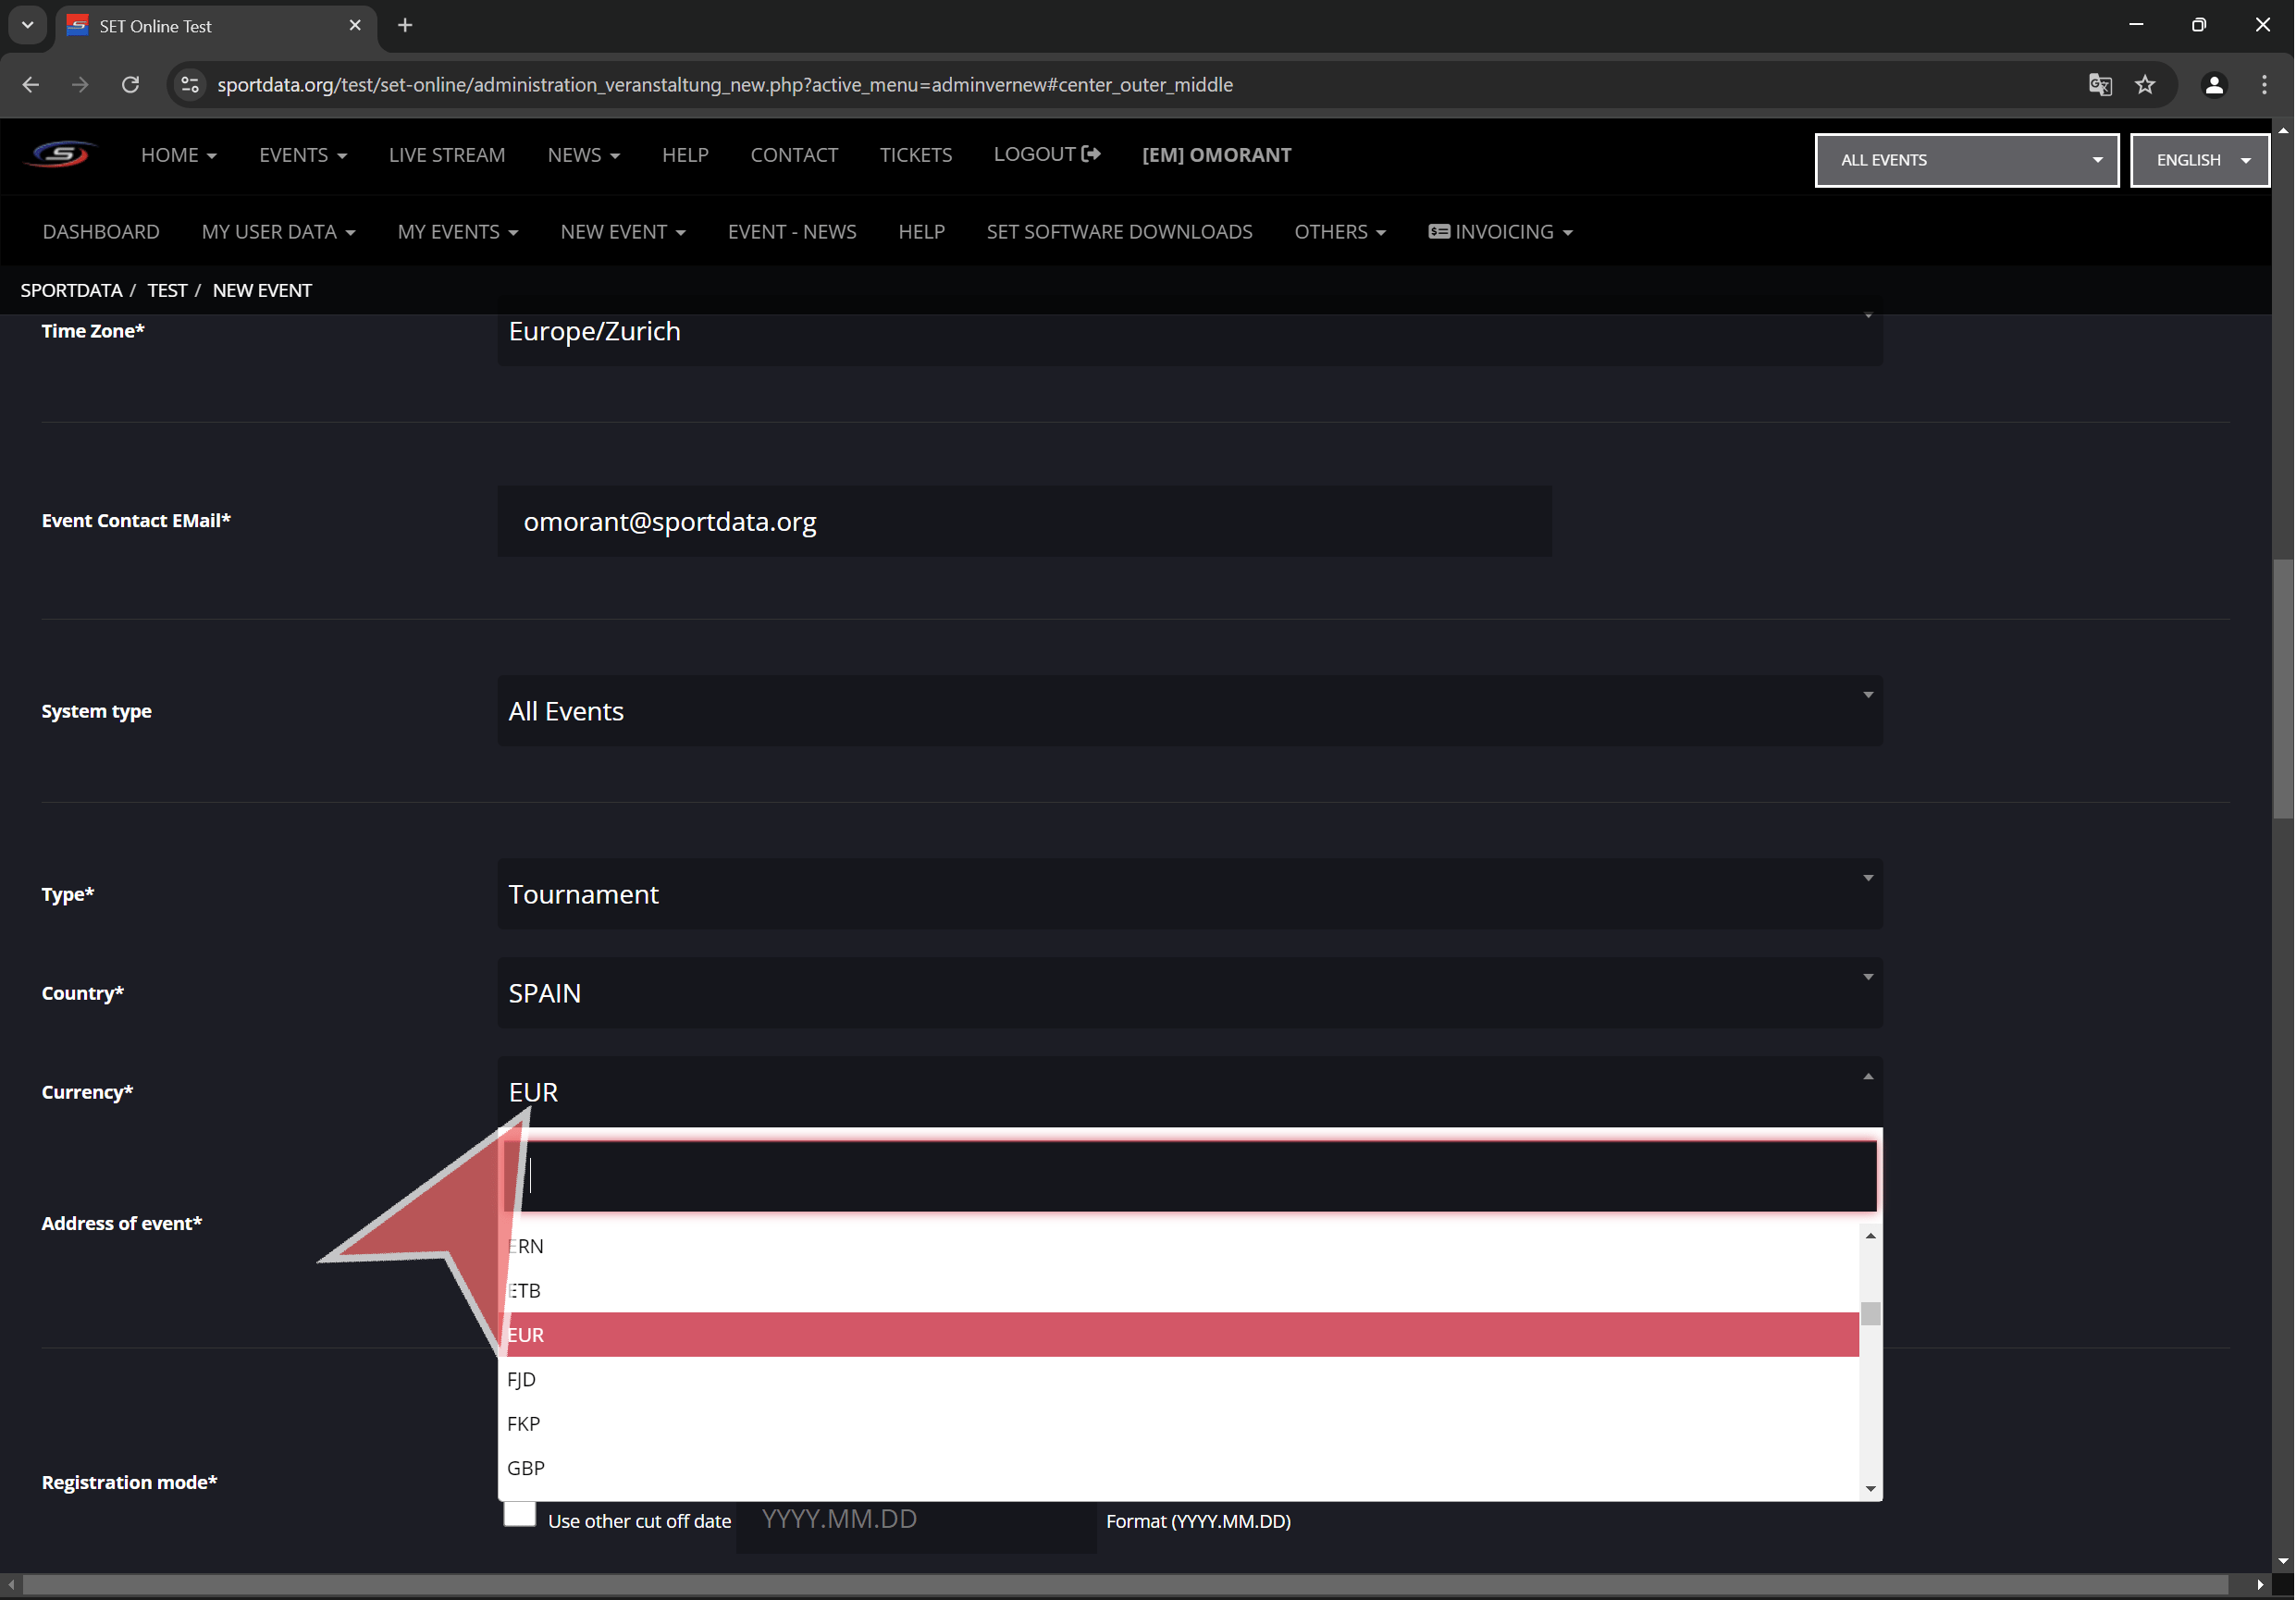Click the currency list scrollbar down arrow
The image size is (2296, 1600).
click(x=1870, y=1489)
